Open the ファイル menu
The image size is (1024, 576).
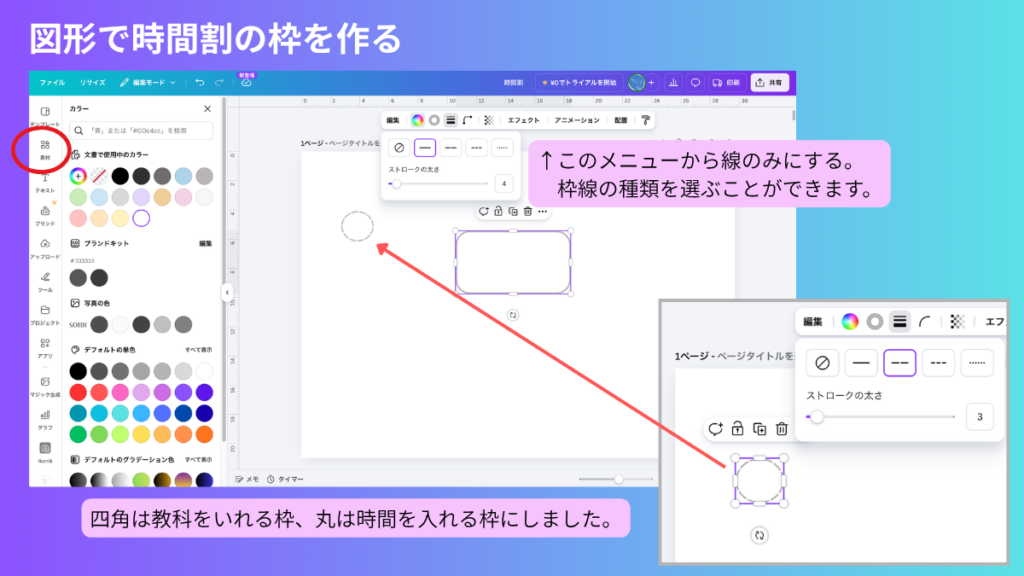click(x=53, y=84)
